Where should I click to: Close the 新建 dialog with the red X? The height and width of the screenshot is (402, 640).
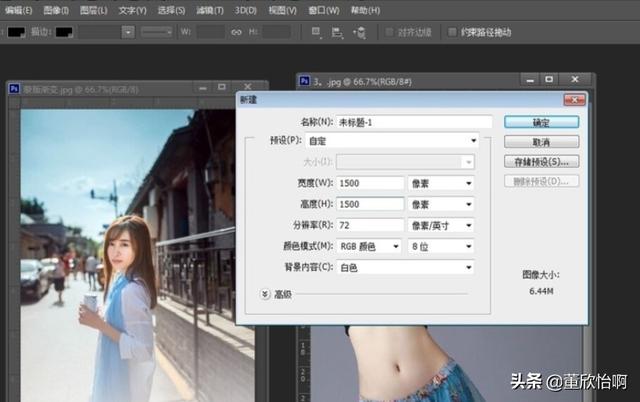click(574, 100)
